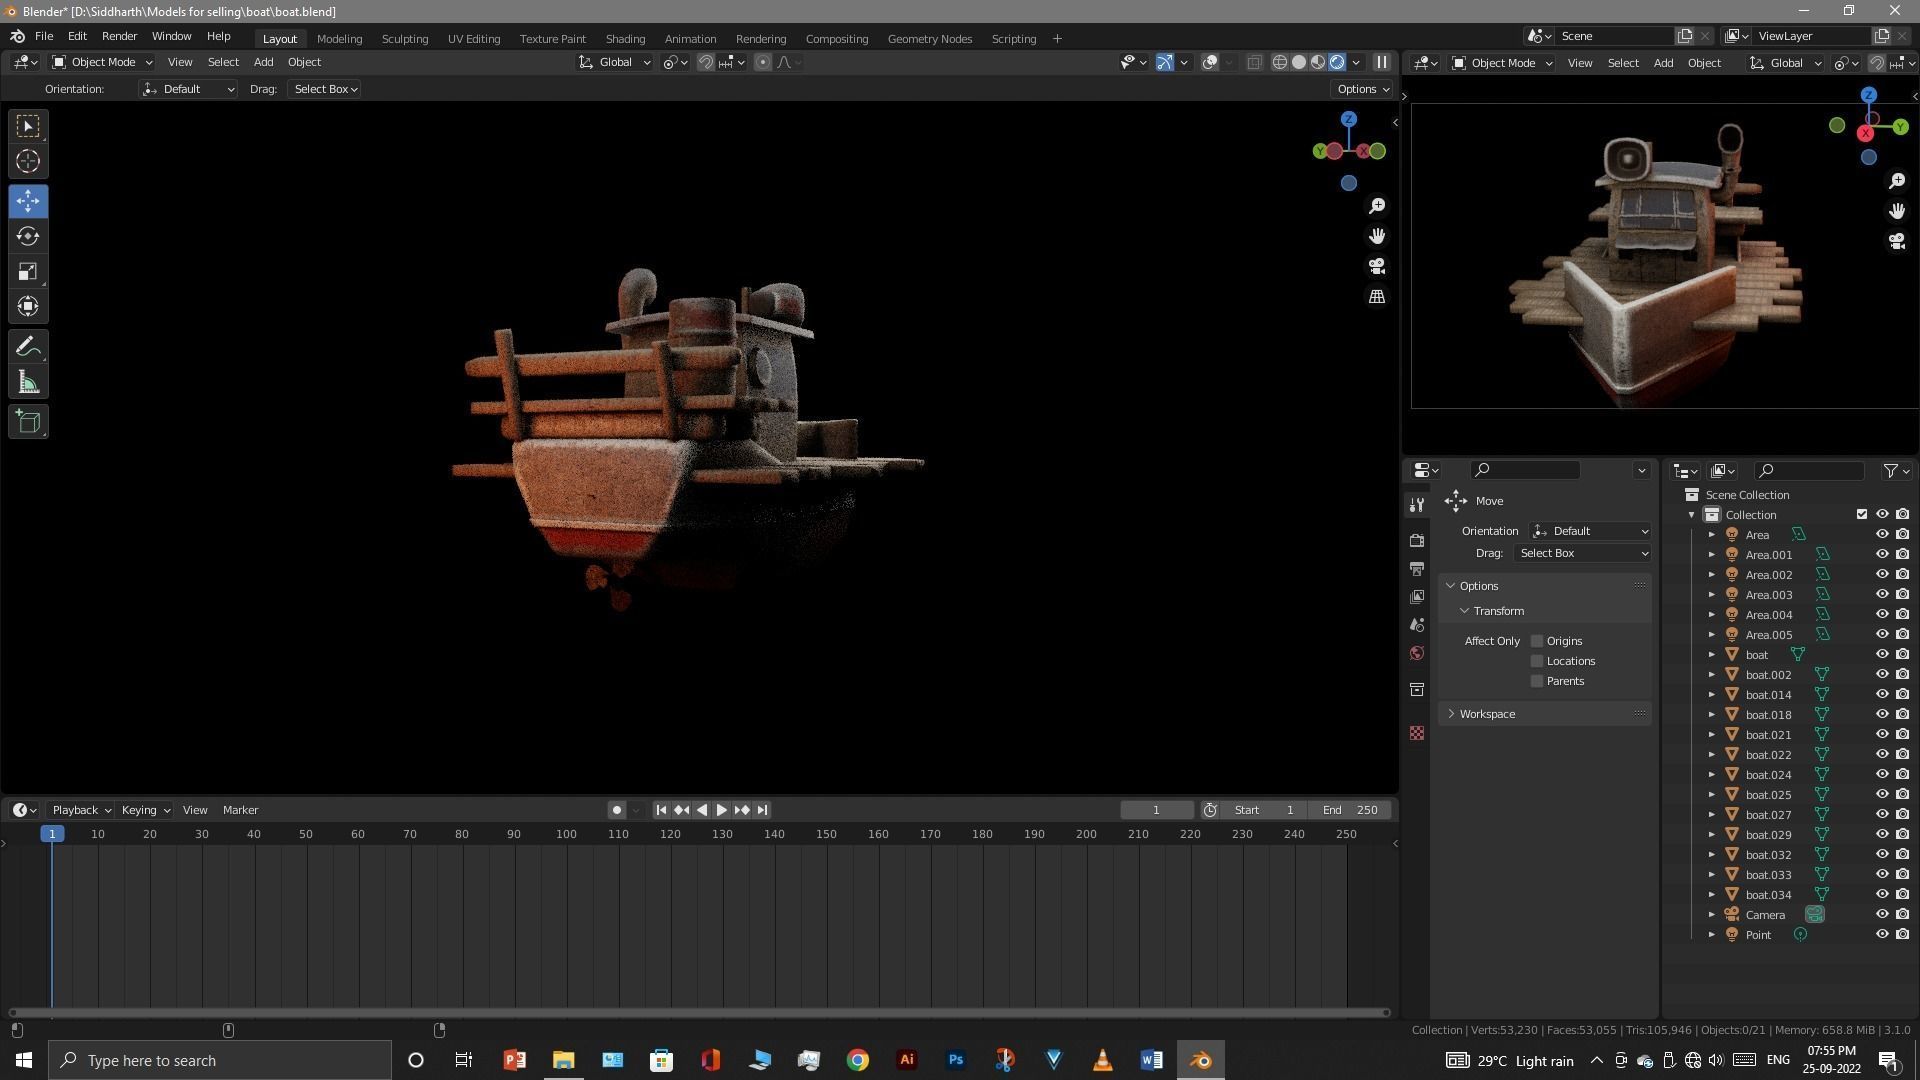The height and width of the screenshot is (1080, 1920).
Task: Open the Options dropdown in viewport header
Action: [x=1363, y=89]
